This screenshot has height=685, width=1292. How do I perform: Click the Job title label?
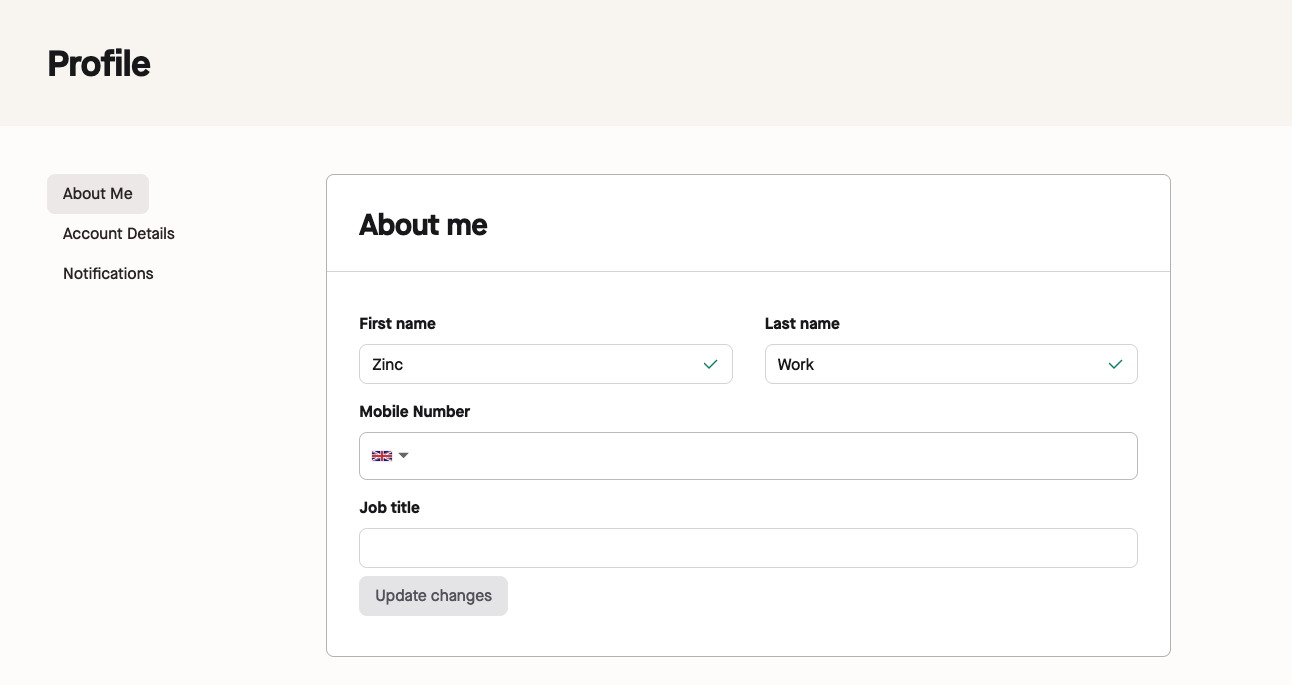click(x=389, y=508)
